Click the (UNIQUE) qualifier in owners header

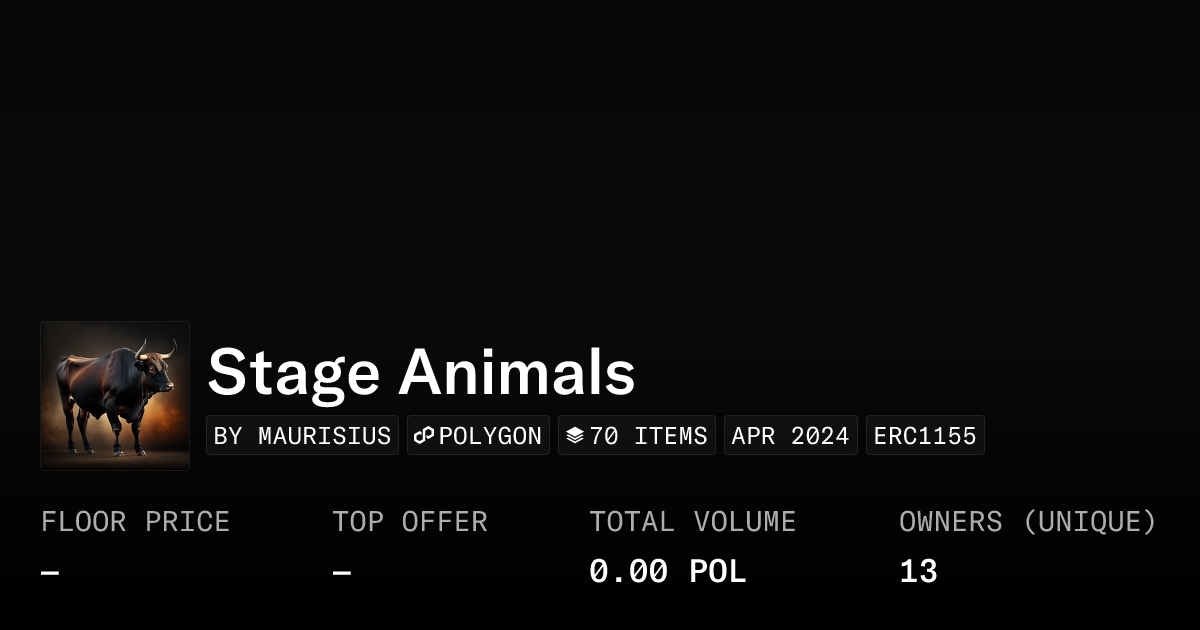(x=1089, y=522)
